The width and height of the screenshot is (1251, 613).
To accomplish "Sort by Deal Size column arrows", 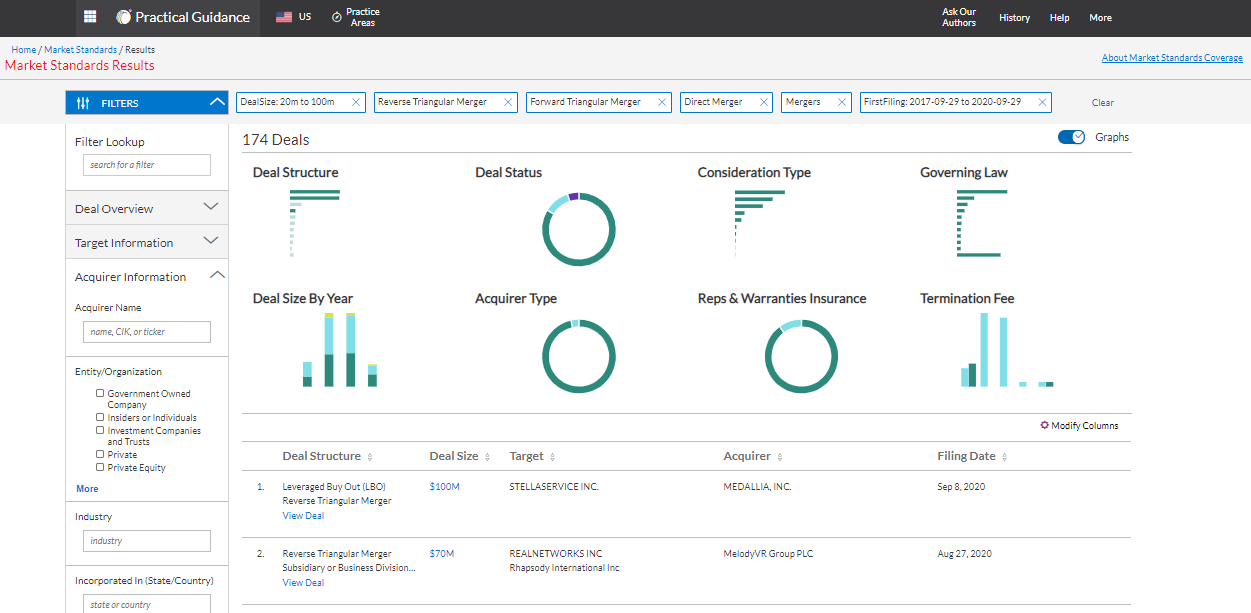I will (x=488, y=457).
